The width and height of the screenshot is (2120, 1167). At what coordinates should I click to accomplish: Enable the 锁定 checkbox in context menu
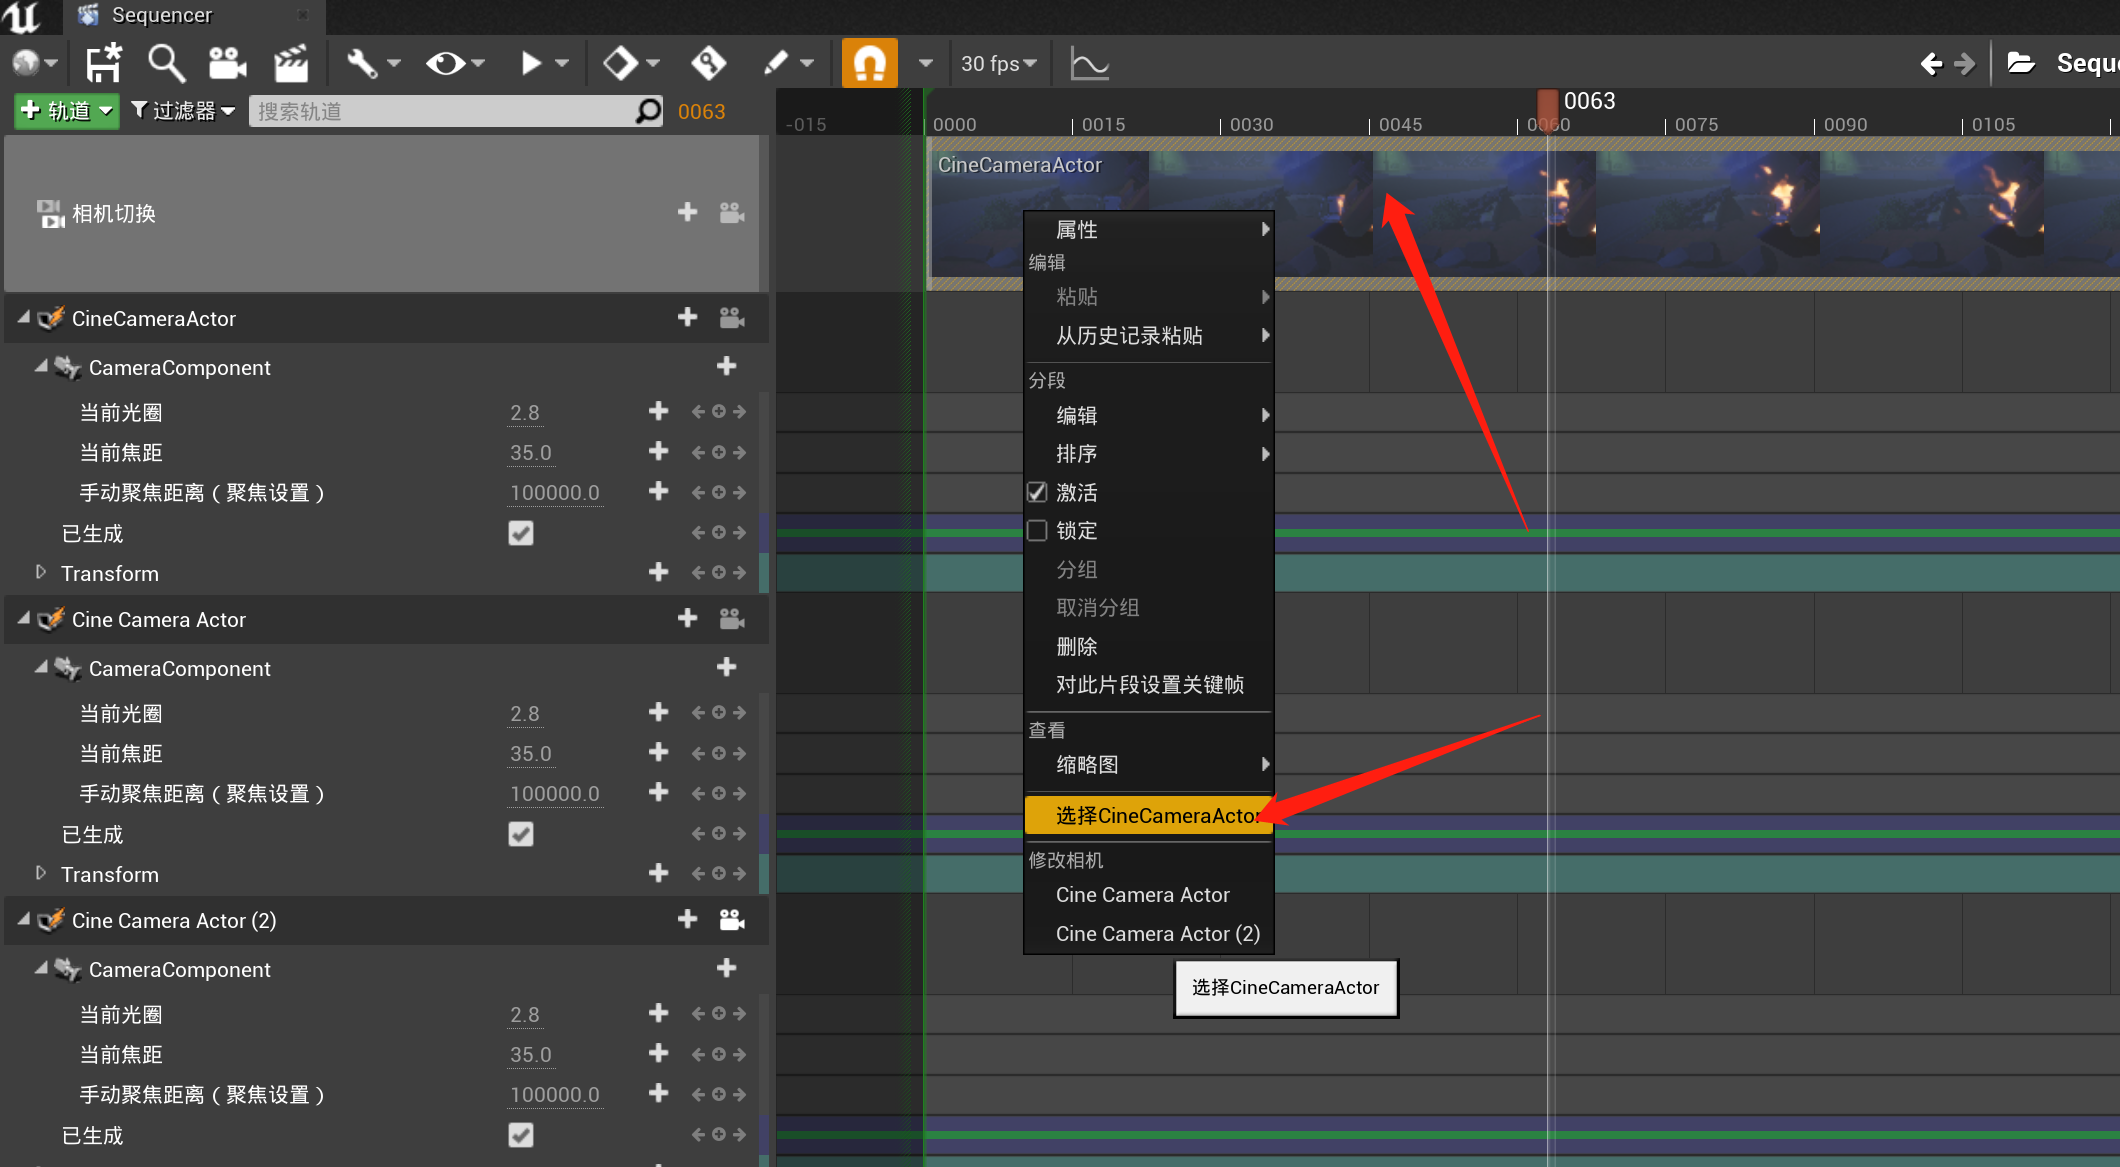coord(1037,530)
